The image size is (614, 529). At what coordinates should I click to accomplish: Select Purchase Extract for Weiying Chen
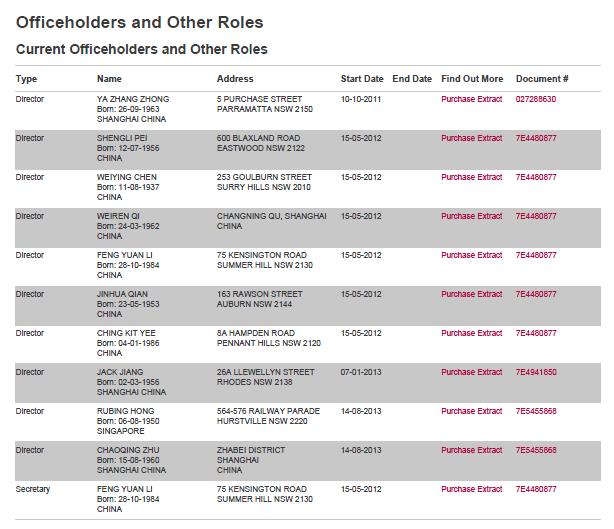(471, 178)
